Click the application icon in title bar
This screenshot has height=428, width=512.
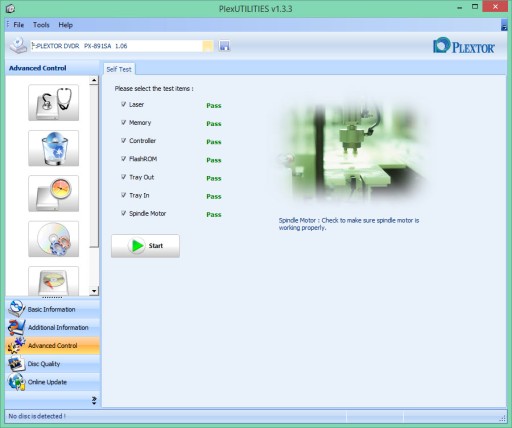point(10,8)
